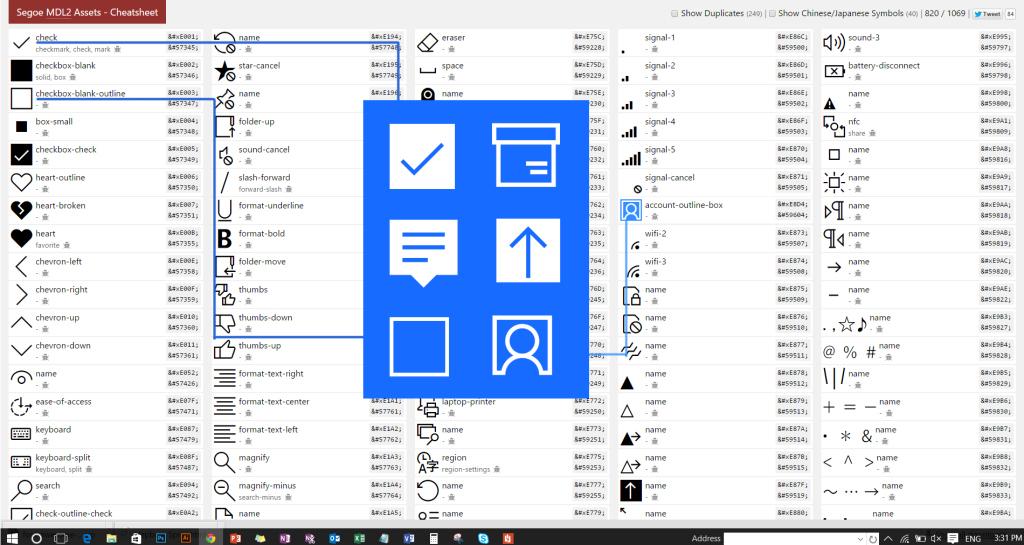Select the search magnifier glyph
Image resolution: width=1024 pixels, height=545 pixels.
(x=21, y=490)
